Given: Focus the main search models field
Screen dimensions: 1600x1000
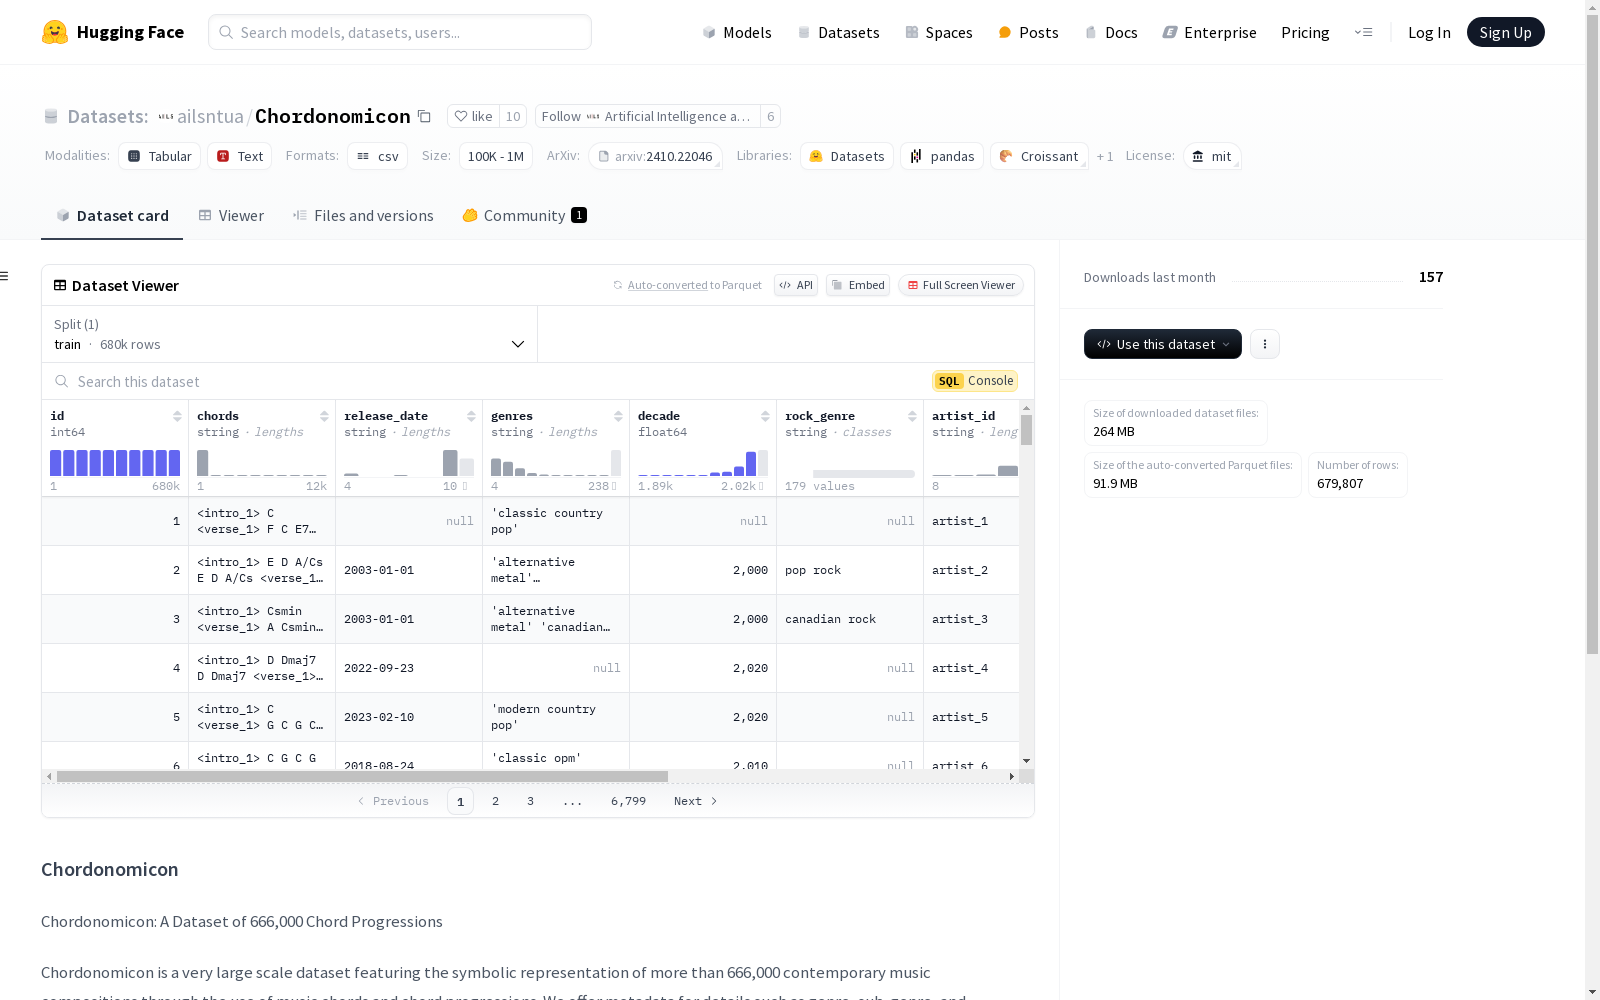Looking at the screenshot, I should coord(400,32).
